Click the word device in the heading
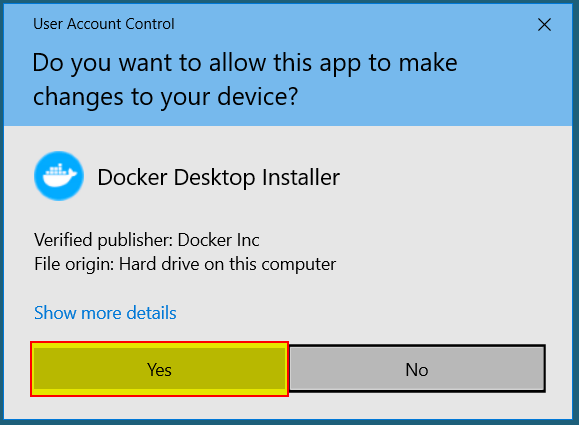This screenshot has width=579, height=425. 257,96
